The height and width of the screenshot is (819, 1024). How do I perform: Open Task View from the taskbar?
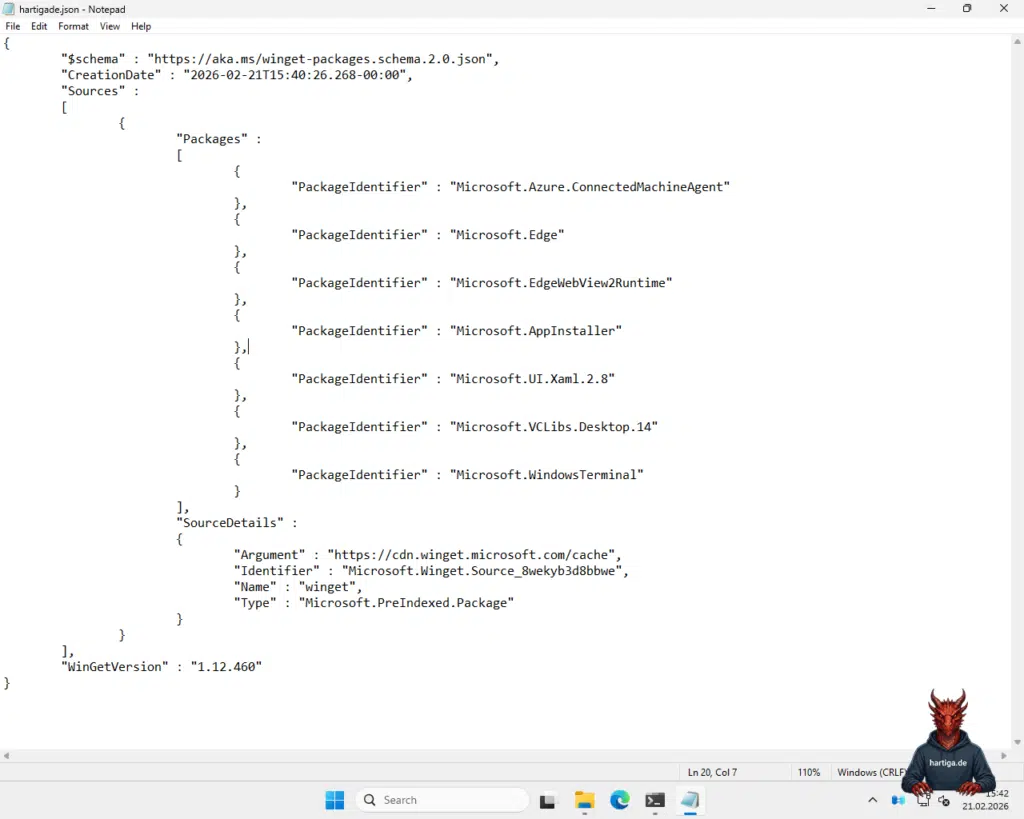pyautogui.click(x=547, y=800)
